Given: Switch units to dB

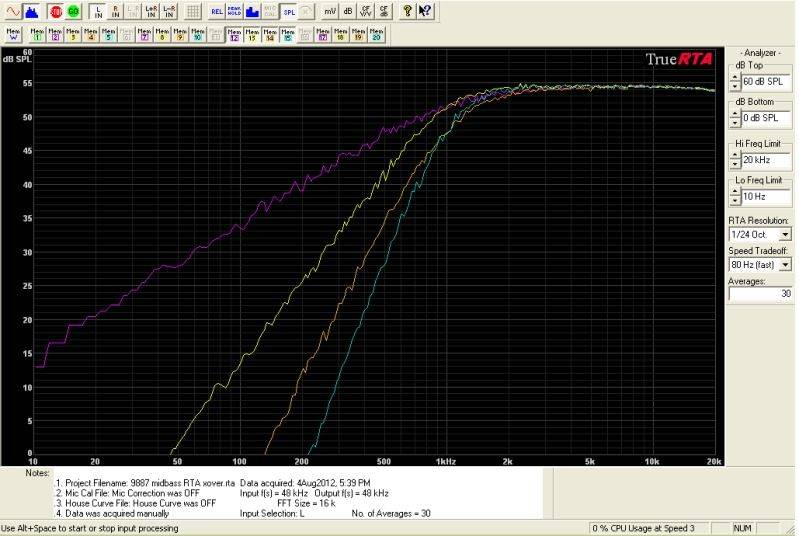Looking at the screenshot, I should click(348, 11).
